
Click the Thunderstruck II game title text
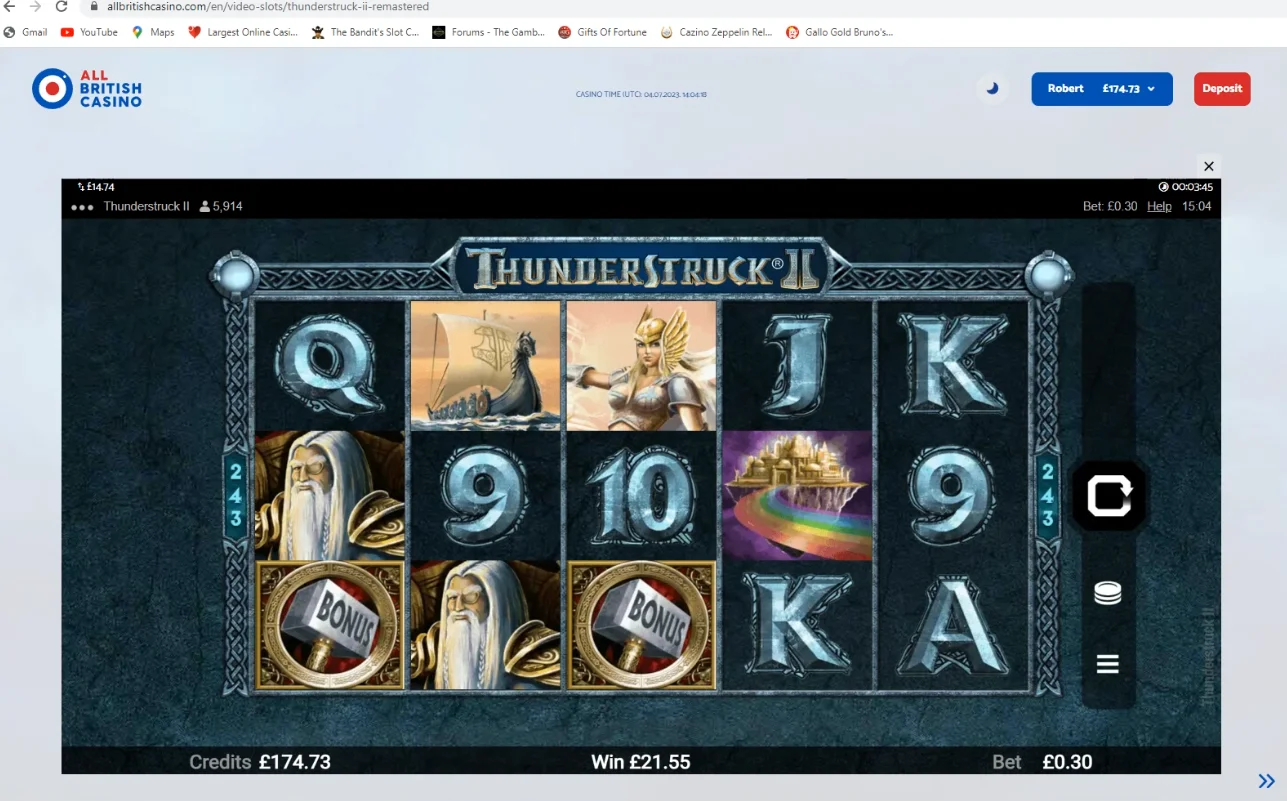click(x=147, y=207)
